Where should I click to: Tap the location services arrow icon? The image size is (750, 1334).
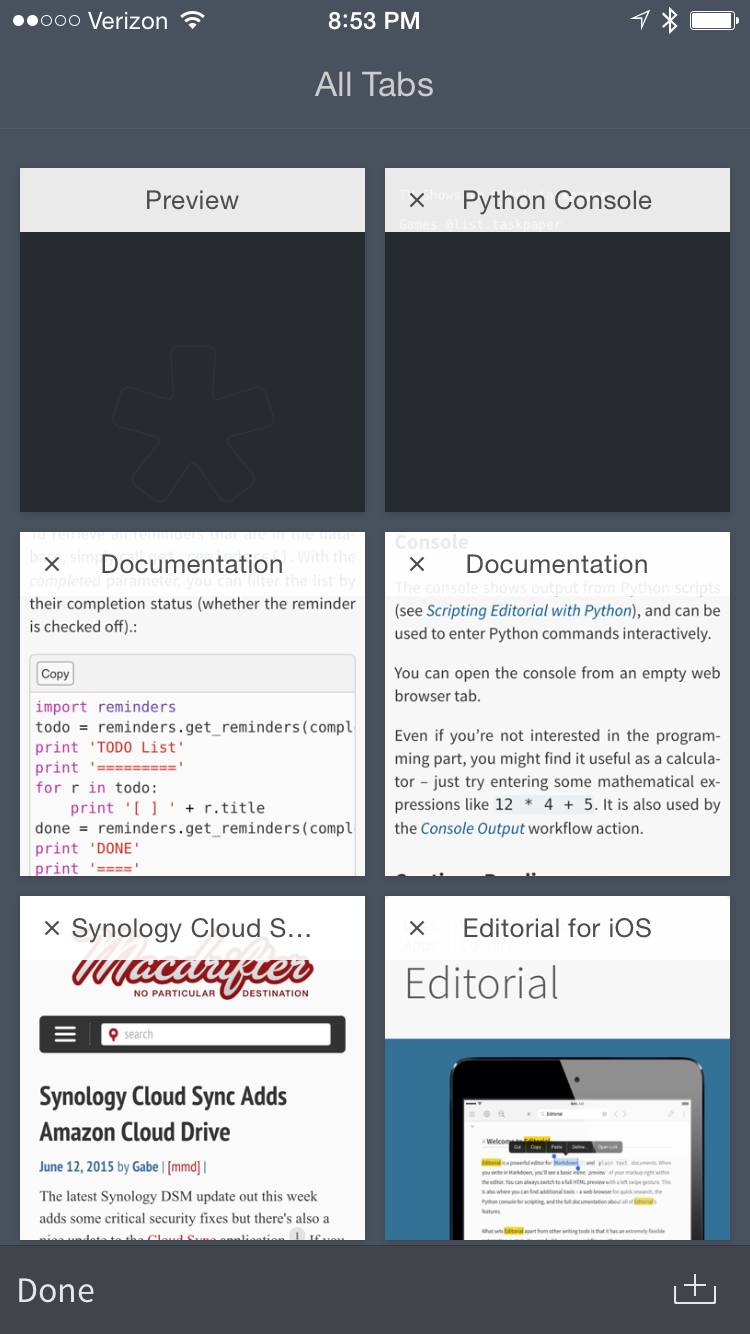point(640,20)
